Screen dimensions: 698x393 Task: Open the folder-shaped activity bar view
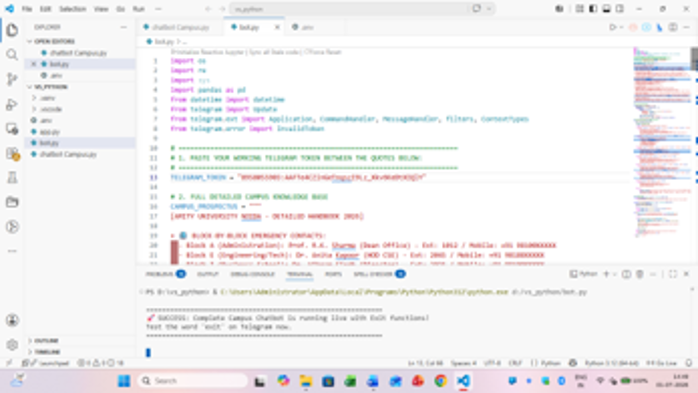(12, 202)
